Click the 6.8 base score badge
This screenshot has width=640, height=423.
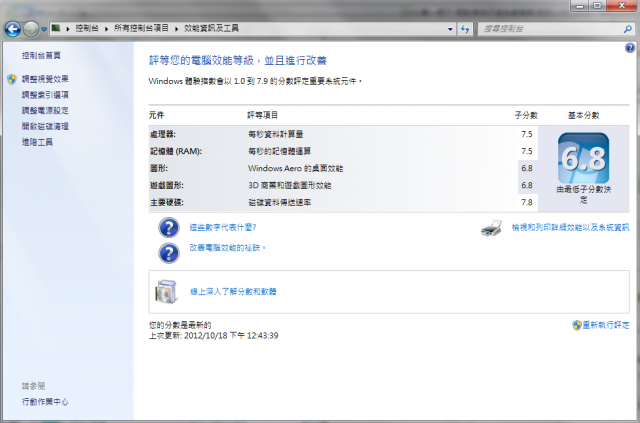[583, 158]
